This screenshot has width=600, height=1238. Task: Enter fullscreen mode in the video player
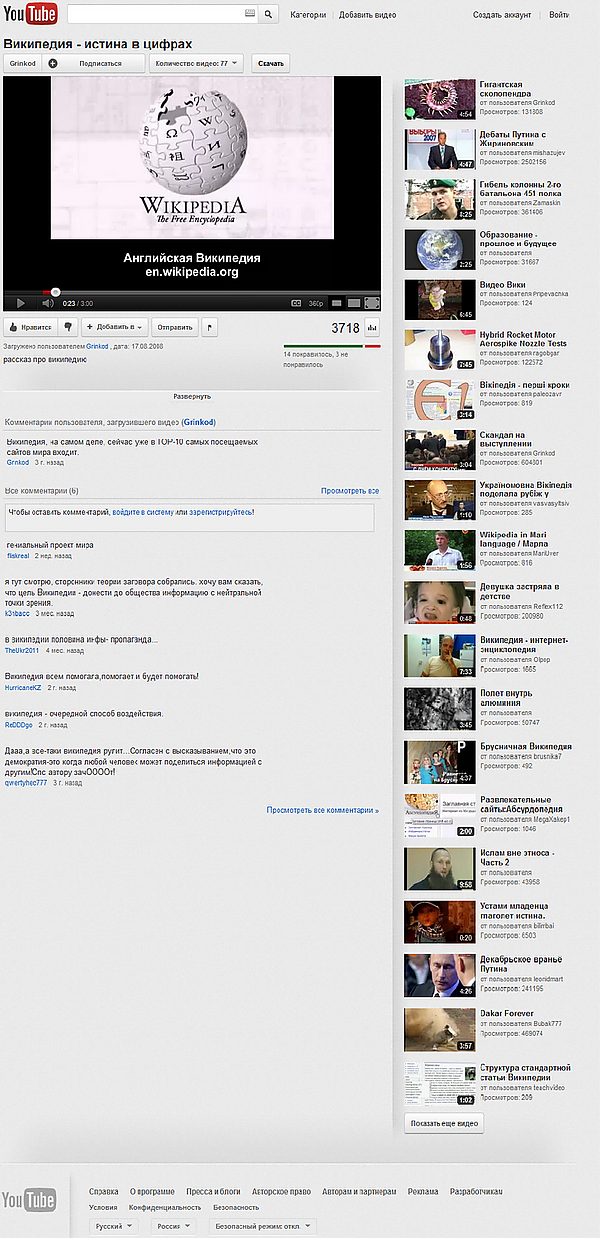371,302
